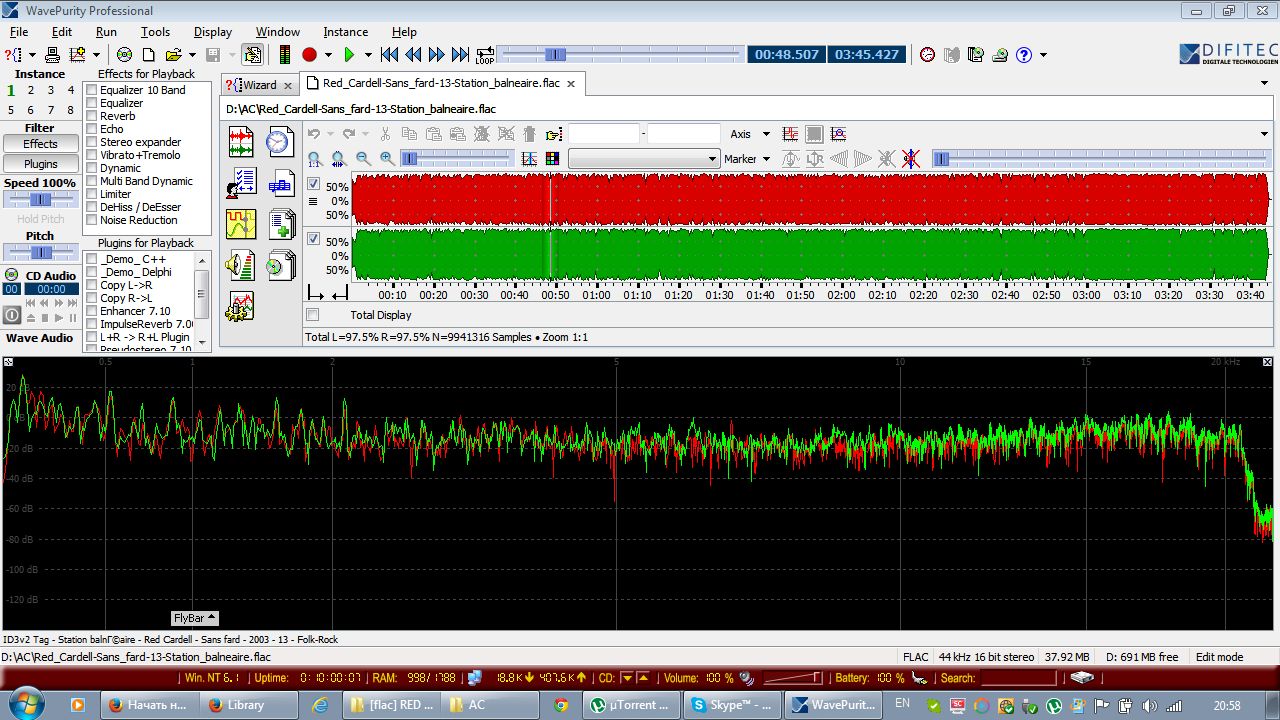Open the Axis dropdown
The width and height of the screenshot is (1280, 720).
pos(767,134)
